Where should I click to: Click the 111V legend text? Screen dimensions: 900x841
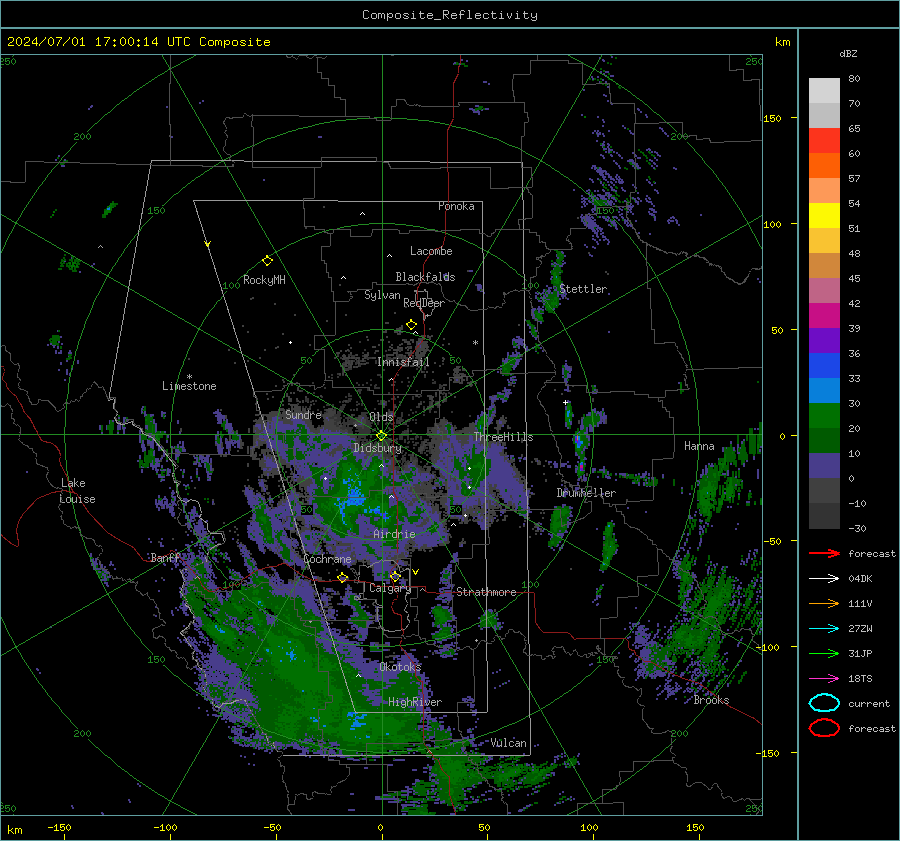click(x=860, y=603)
